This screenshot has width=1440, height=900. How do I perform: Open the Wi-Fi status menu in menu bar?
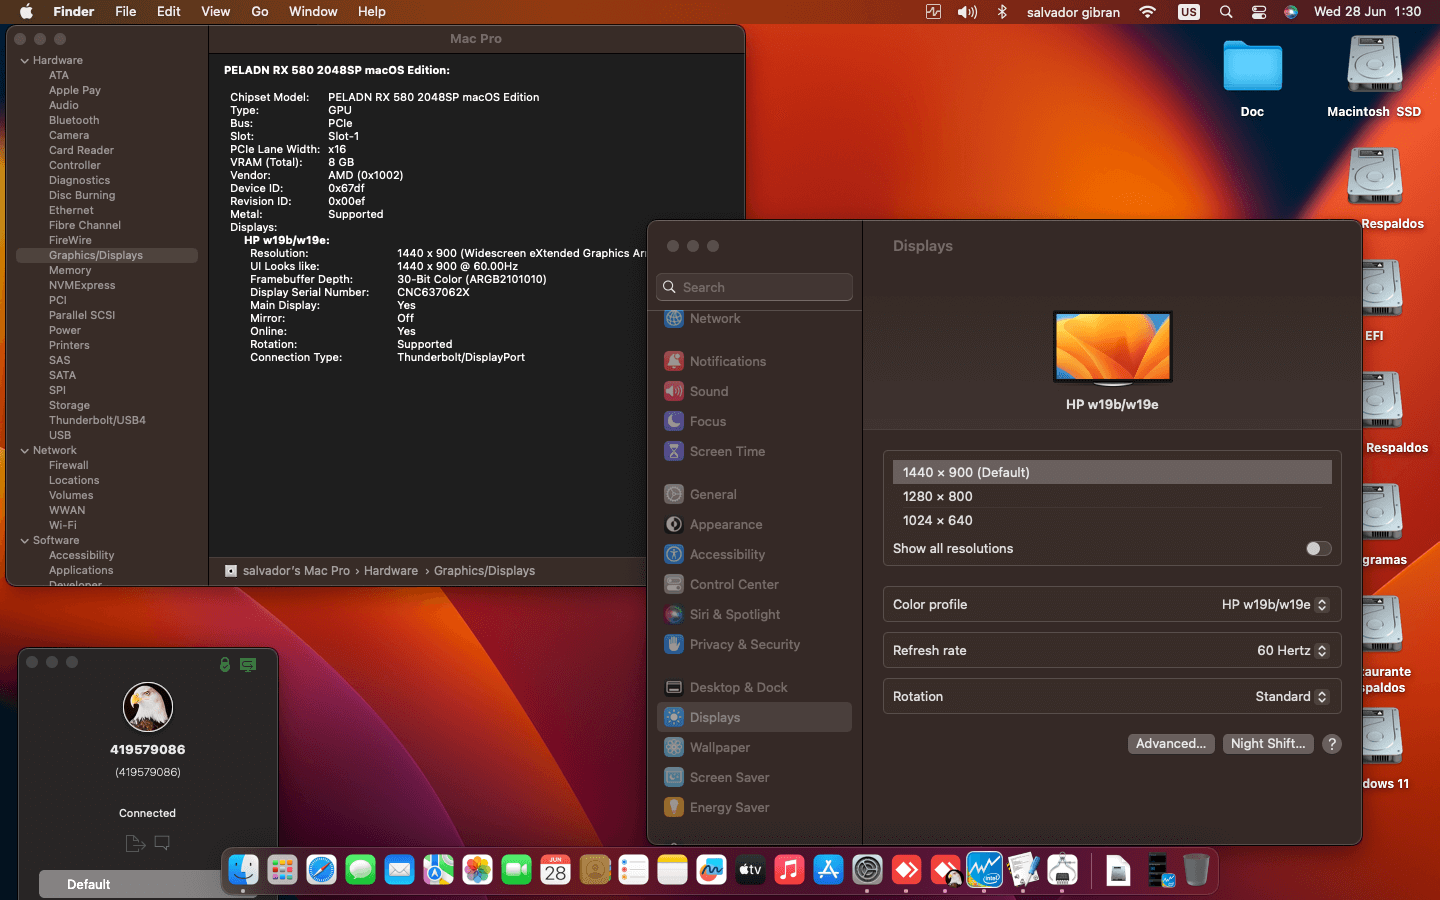click(1147, 12)
